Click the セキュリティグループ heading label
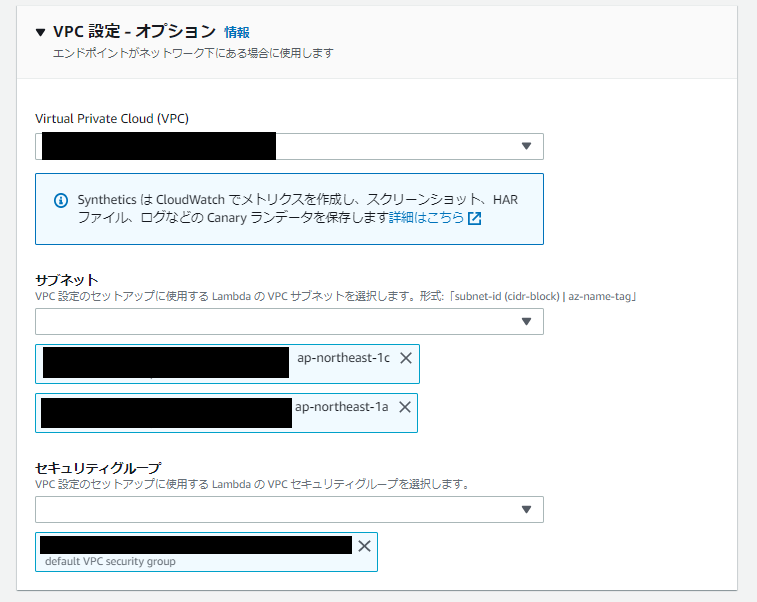The height and width of the screenshot is (602, 757). [x=98, y=468]
